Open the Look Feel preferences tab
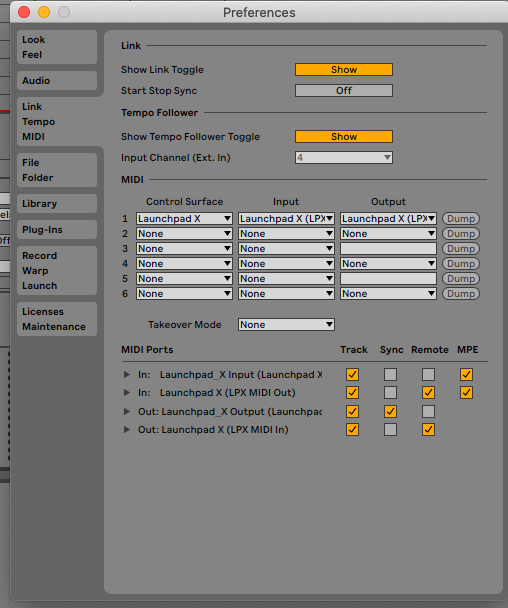This screenshot has height=608, width=508. (57, 47)
